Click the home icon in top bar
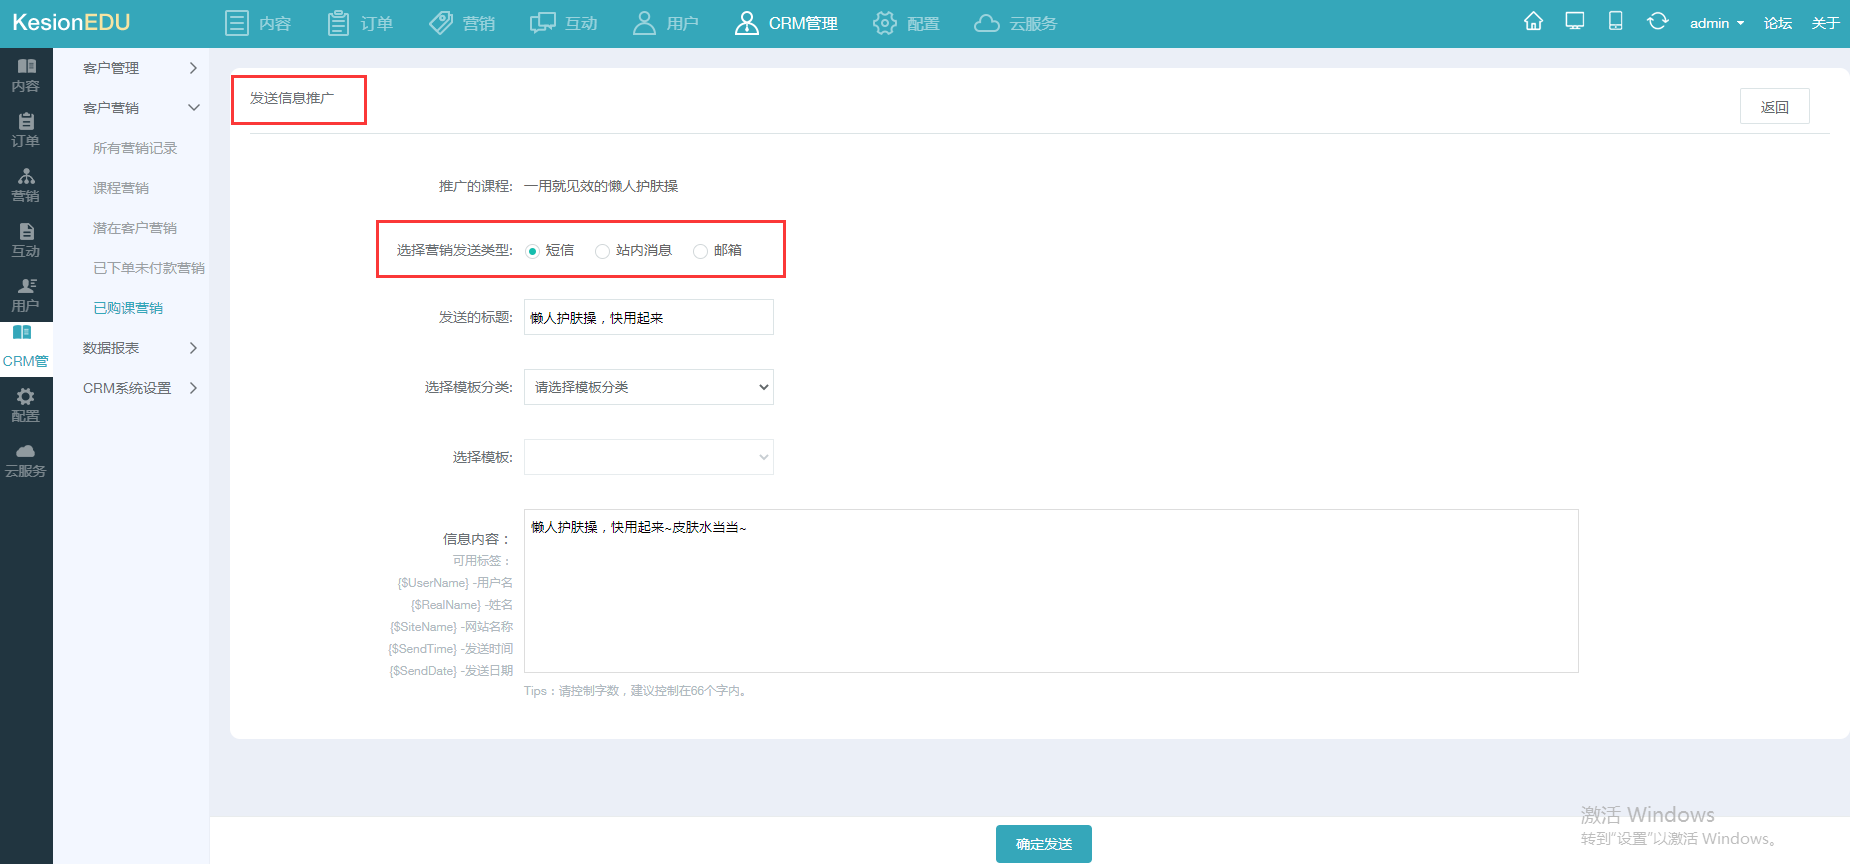The width and height of the screenshot is (1850, 864). tap(1533, 21)
